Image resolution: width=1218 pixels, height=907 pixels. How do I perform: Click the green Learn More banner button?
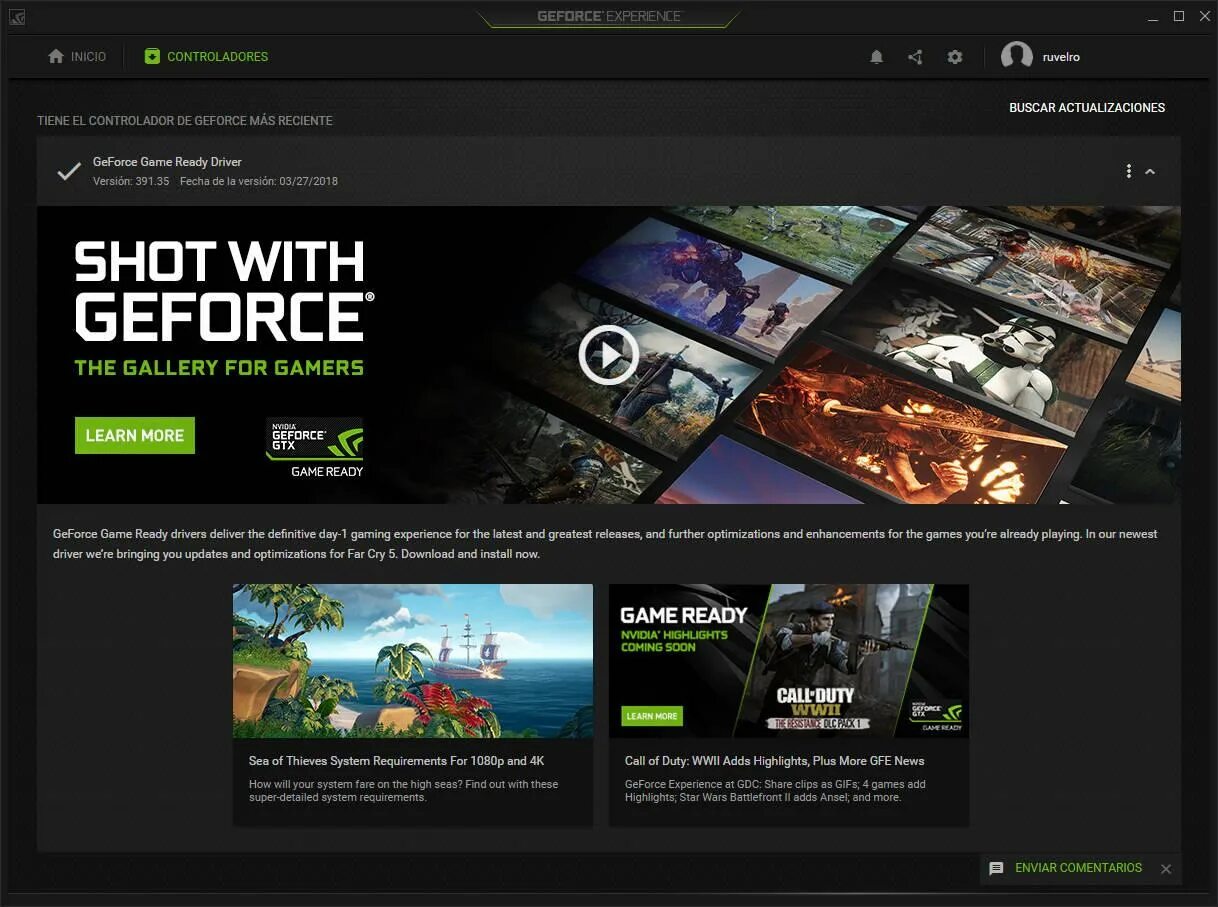click(x=135, y=435)
